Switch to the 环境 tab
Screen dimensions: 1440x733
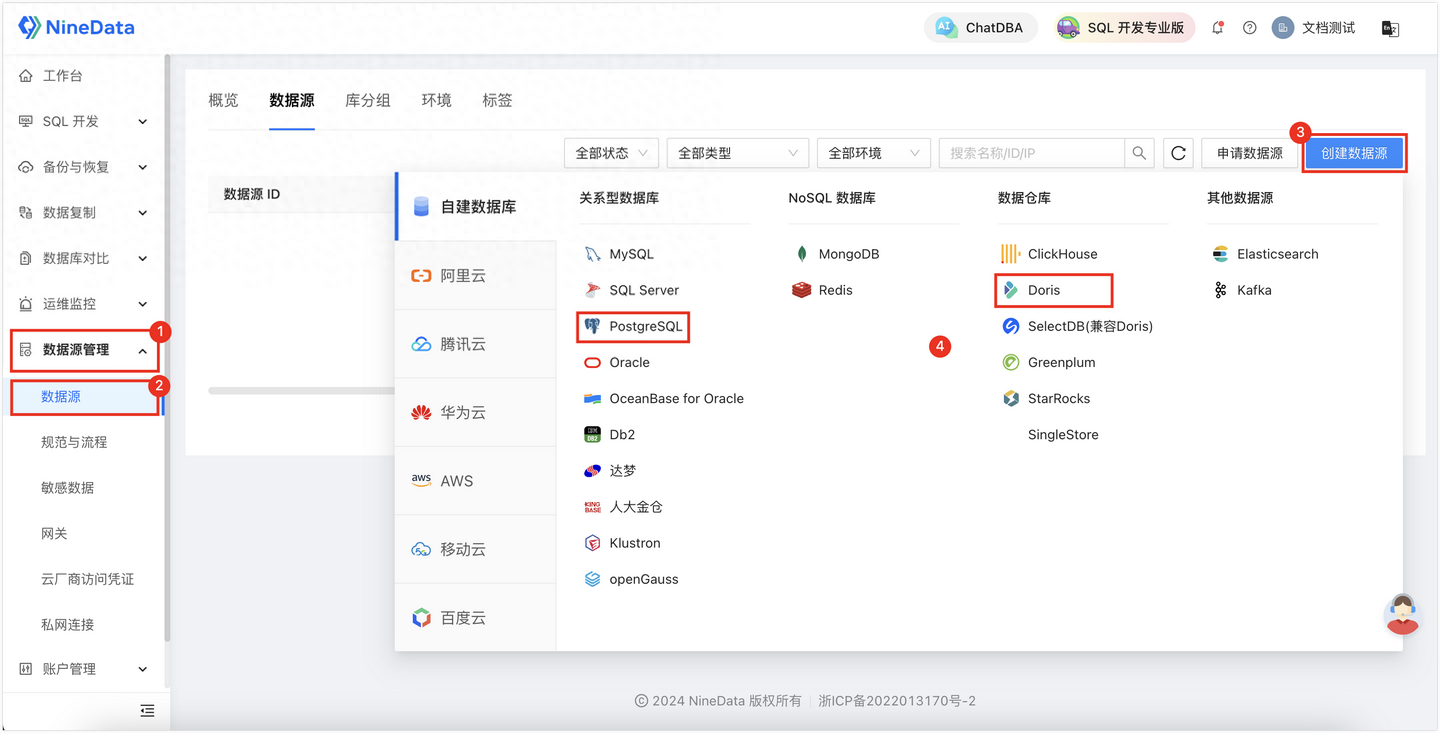(x=436, y=100)
